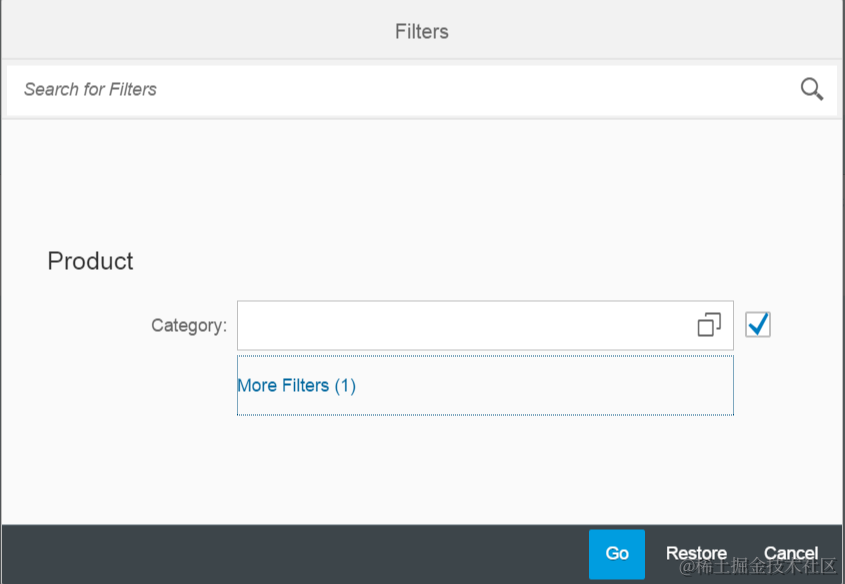Focus the Search for Filters field

tap(400, 89)
